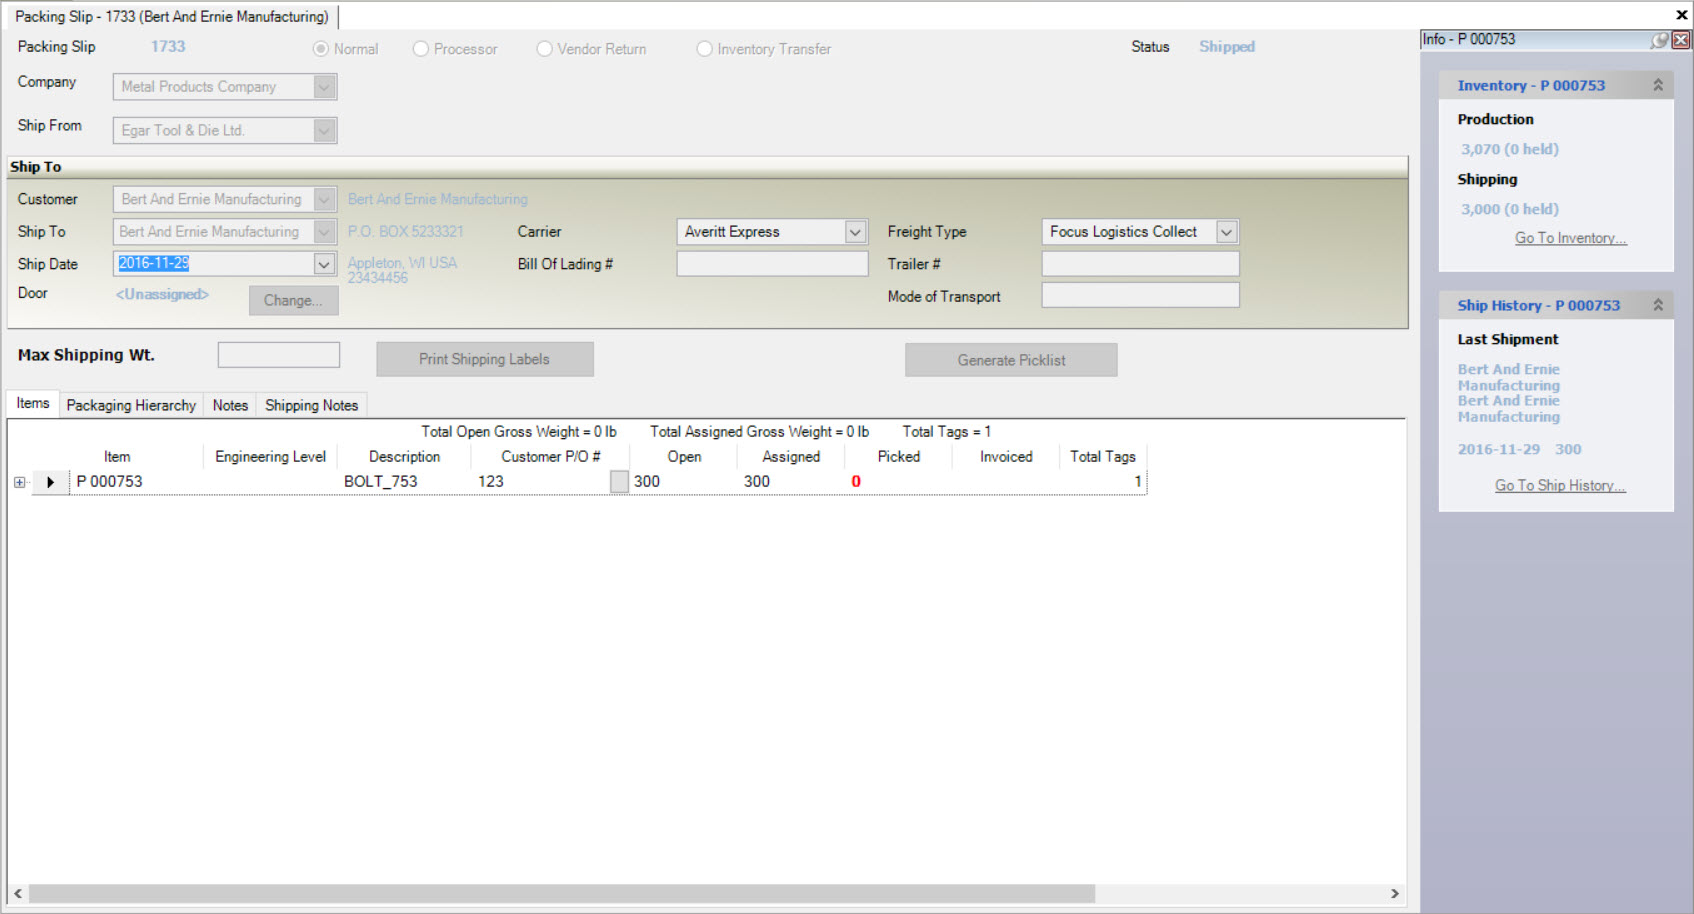Open the Ship To dropdown
This screenshot has height=914, width=1694.
pyautogui.click(x=324, y=231)
